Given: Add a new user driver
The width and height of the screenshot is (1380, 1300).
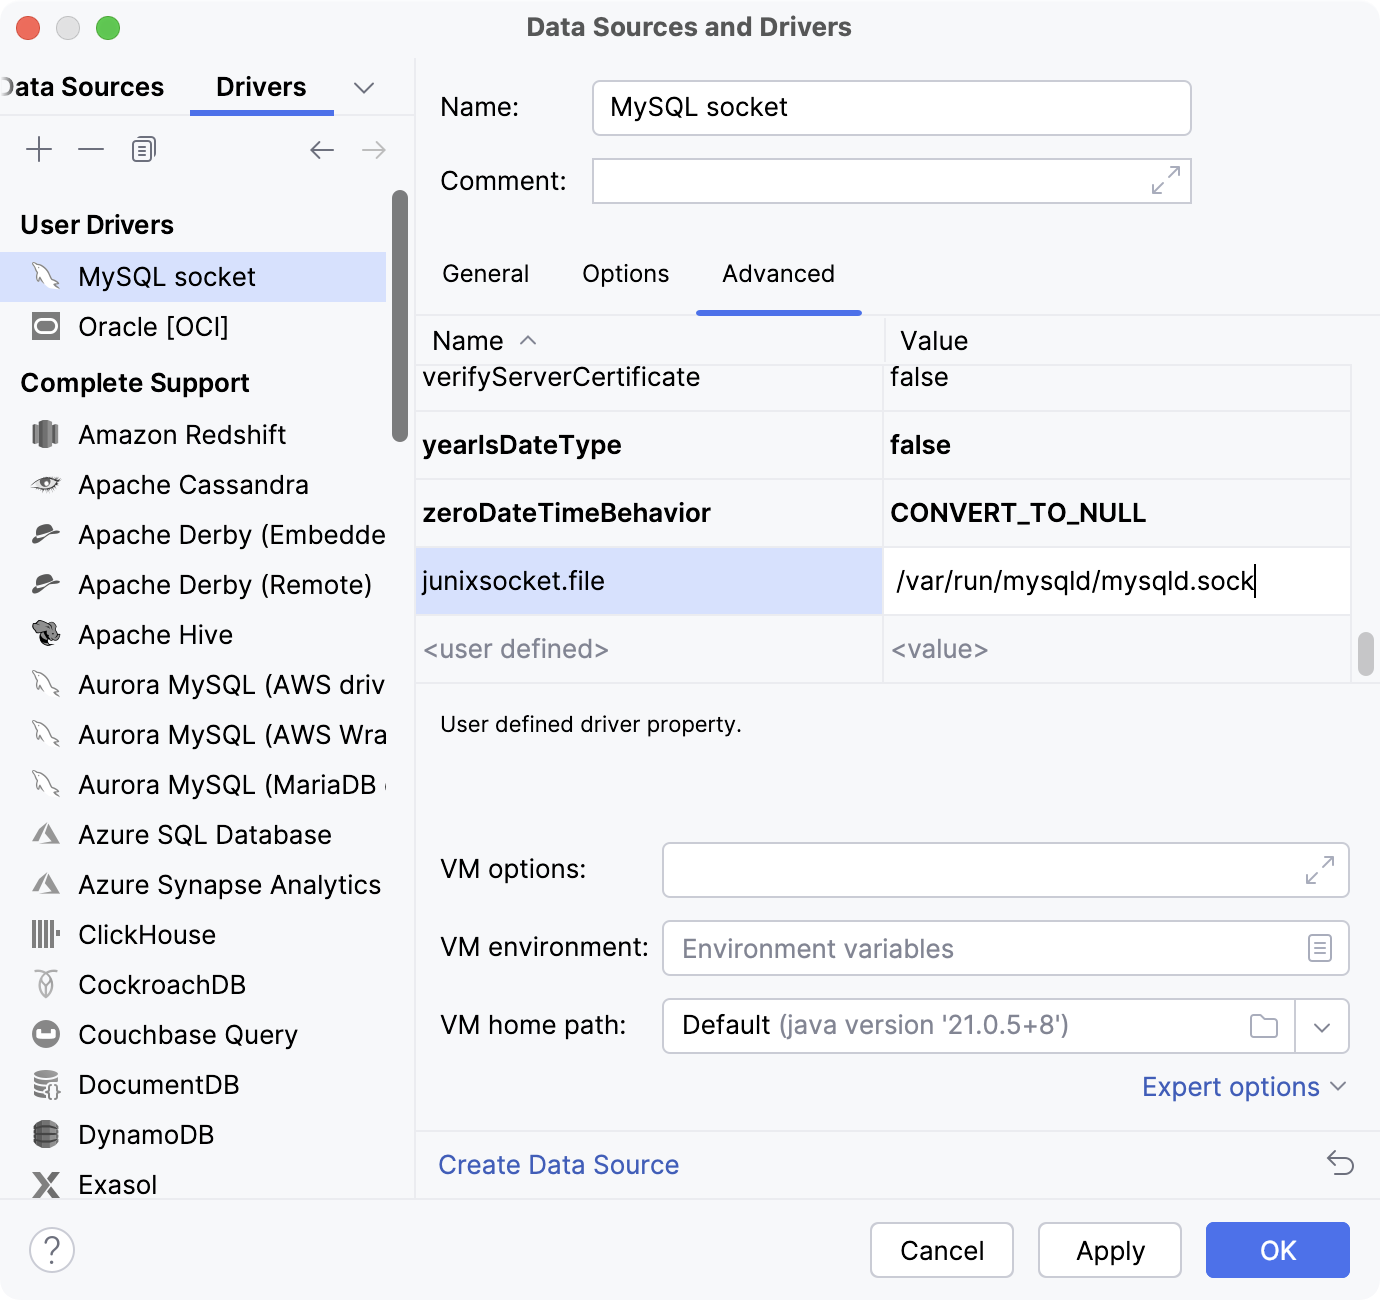Looking at the screenshot, I should [x=39, y=149].
